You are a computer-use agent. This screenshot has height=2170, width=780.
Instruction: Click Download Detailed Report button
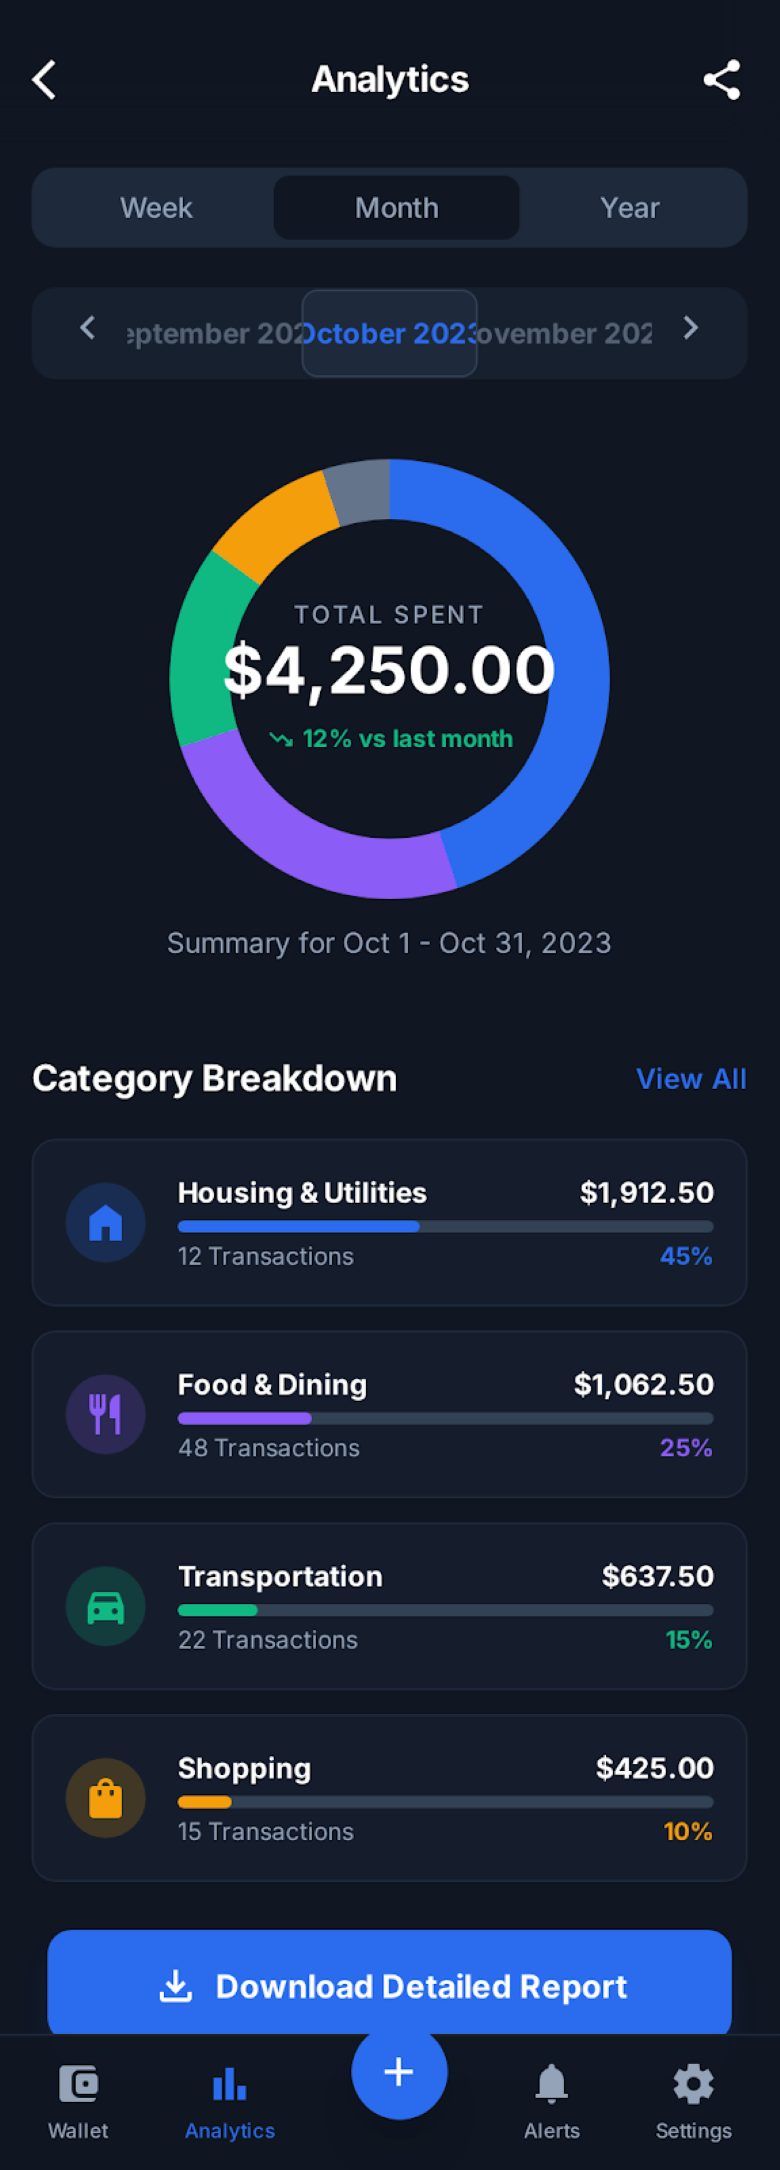click(x=390, y=1986)
